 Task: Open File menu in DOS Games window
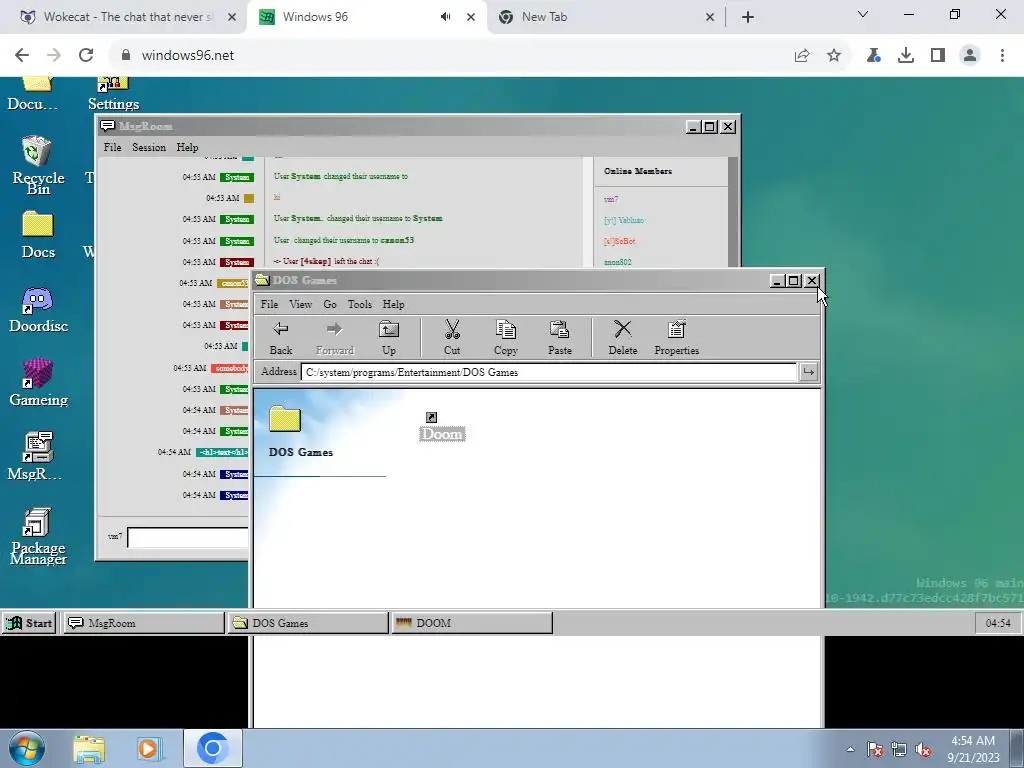(269, 304)
